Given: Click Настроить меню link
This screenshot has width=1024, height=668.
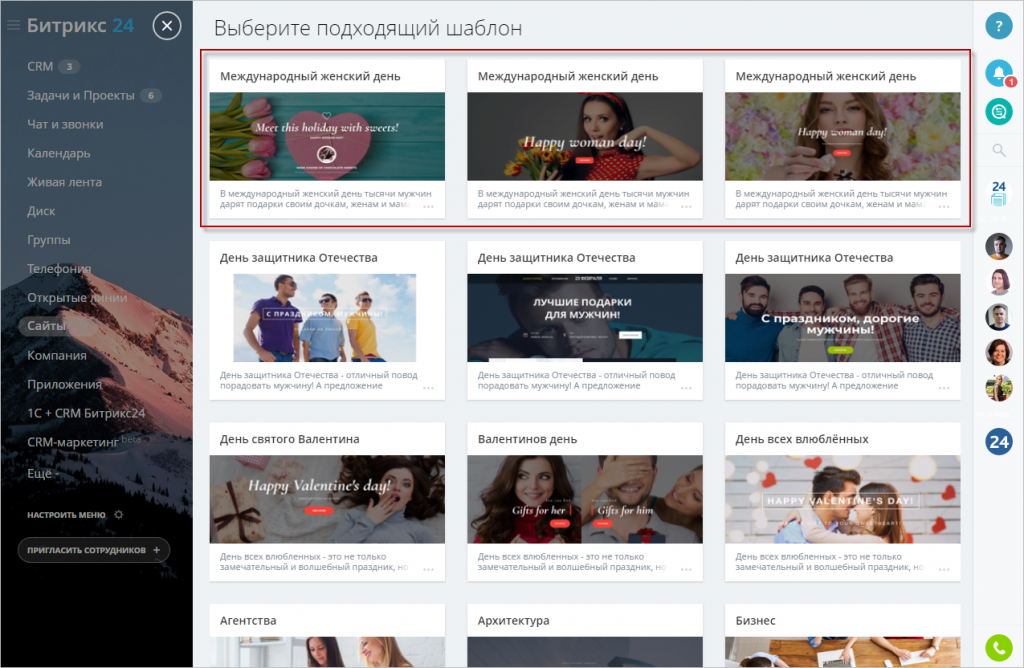Looking at the screenshot, I should 66,515.
